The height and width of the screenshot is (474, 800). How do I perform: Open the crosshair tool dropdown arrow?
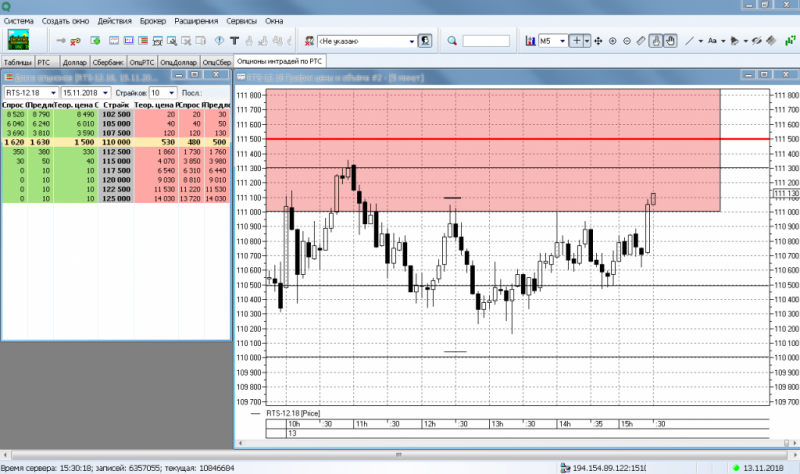click(587, 41)
